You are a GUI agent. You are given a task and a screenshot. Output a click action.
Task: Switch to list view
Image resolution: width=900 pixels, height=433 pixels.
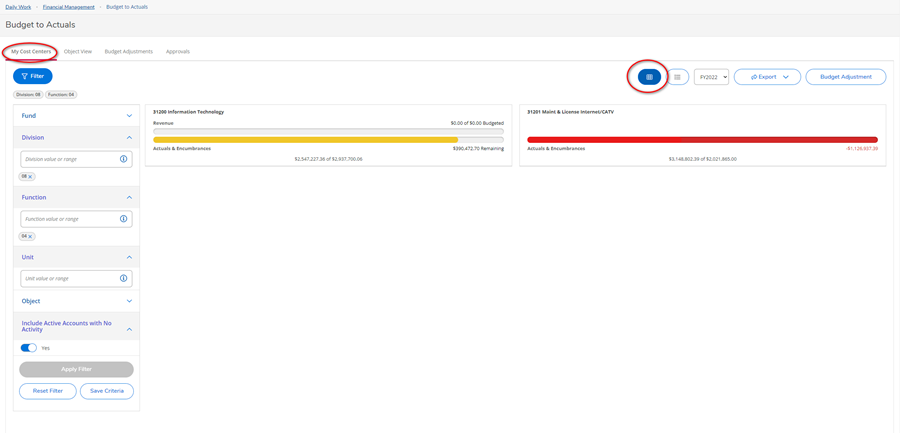coord(677,77)
